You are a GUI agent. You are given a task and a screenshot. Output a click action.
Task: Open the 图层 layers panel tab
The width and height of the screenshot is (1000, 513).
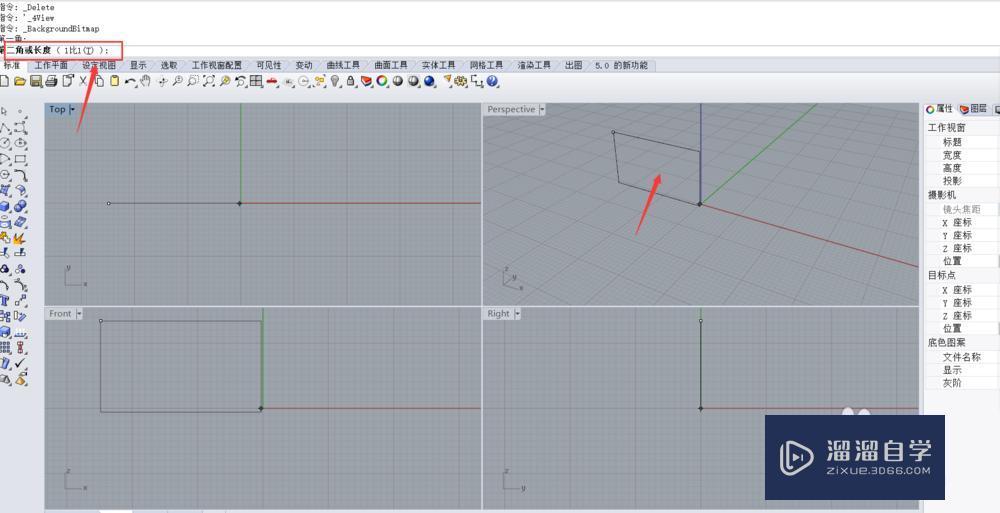tap(973, 109)
